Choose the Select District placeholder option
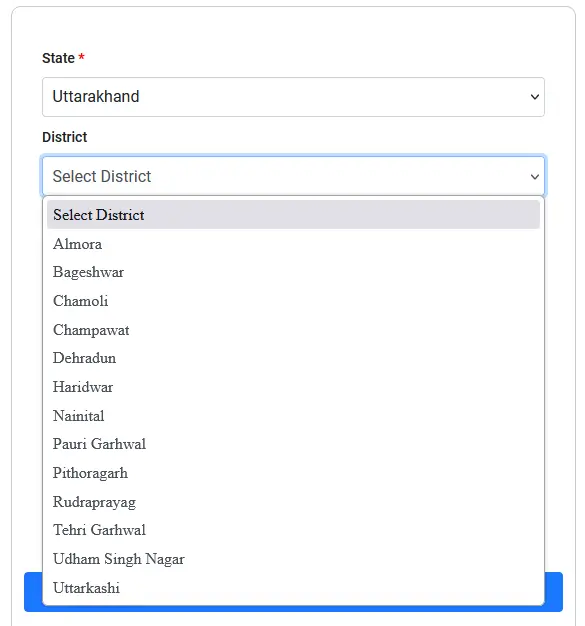This screenshot has width=585, height=626. [x=293, y=215]
